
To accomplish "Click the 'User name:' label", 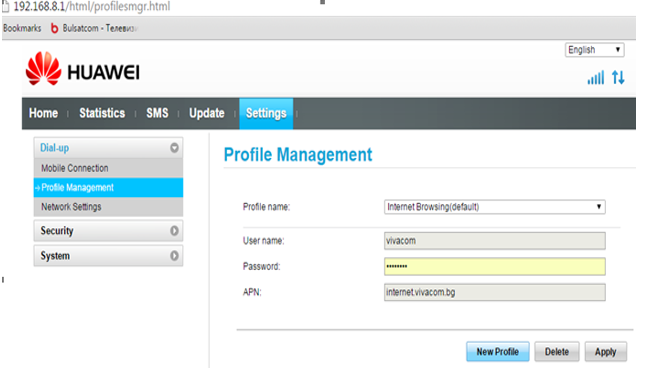I will 263,241.
